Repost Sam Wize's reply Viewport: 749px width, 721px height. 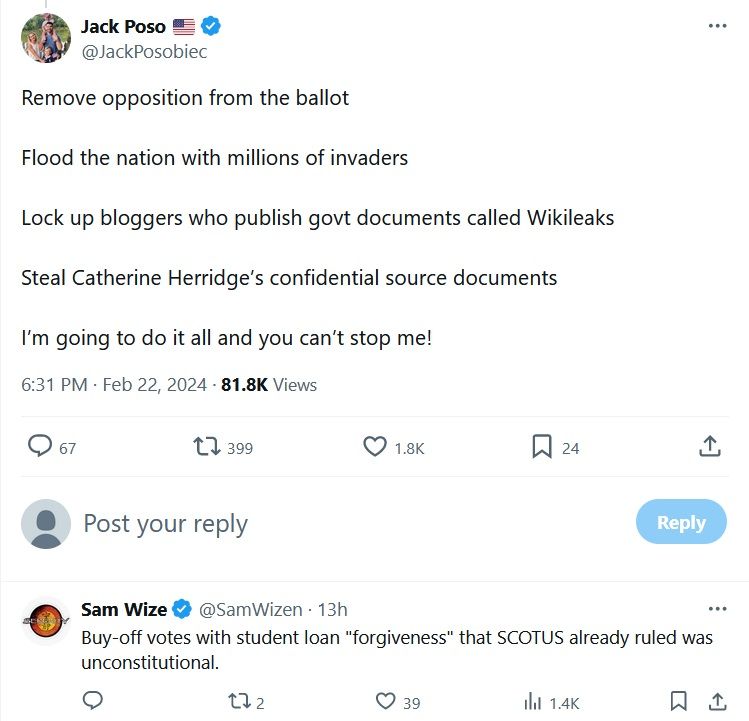pyautogui.click(x=239, y=701)
